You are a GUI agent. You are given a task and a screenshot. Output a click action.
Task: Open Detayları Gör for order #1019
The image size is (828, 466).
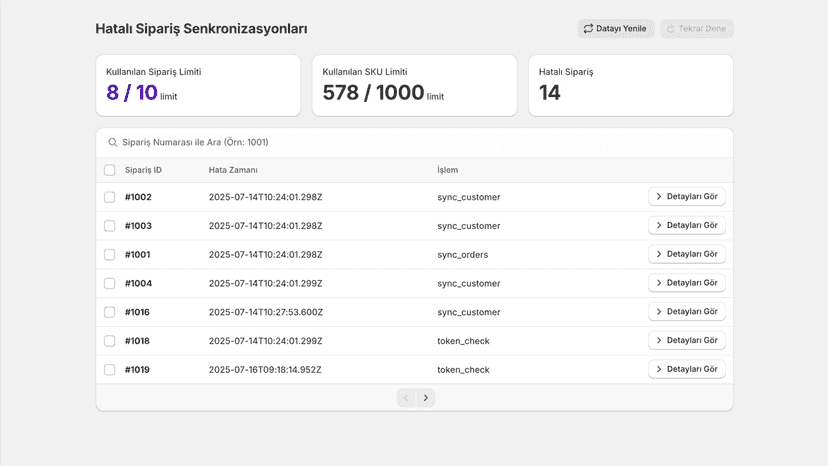[686, 369]
